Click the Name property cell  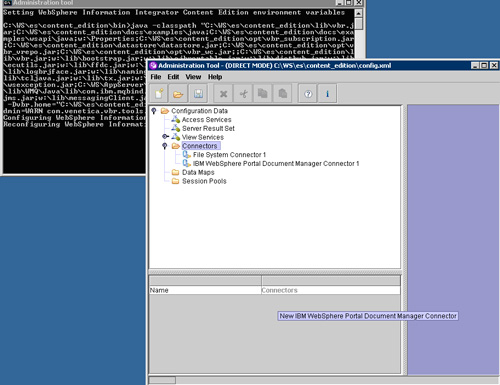[x=205, y=290]
